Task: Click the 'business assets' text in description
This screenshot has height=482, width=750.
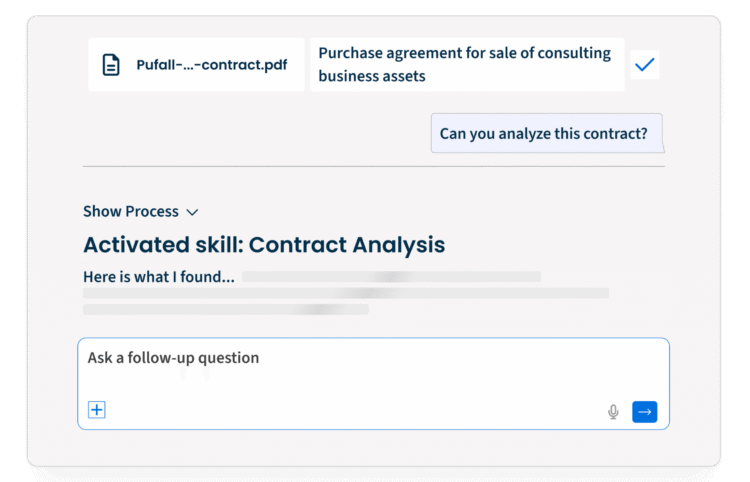Action: click(372, 76)
